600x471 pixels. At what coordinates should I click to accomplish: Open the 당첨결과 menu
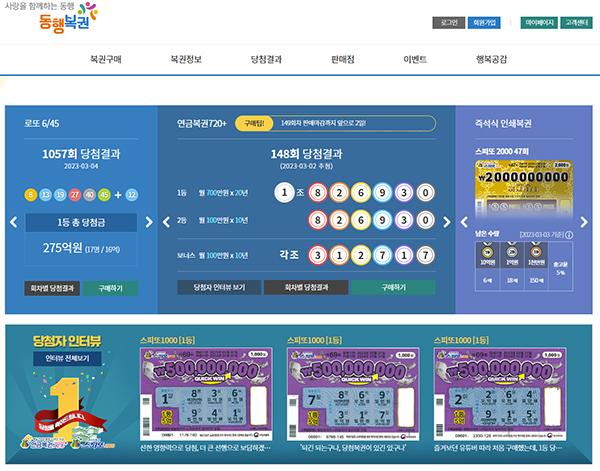point(266,59)
